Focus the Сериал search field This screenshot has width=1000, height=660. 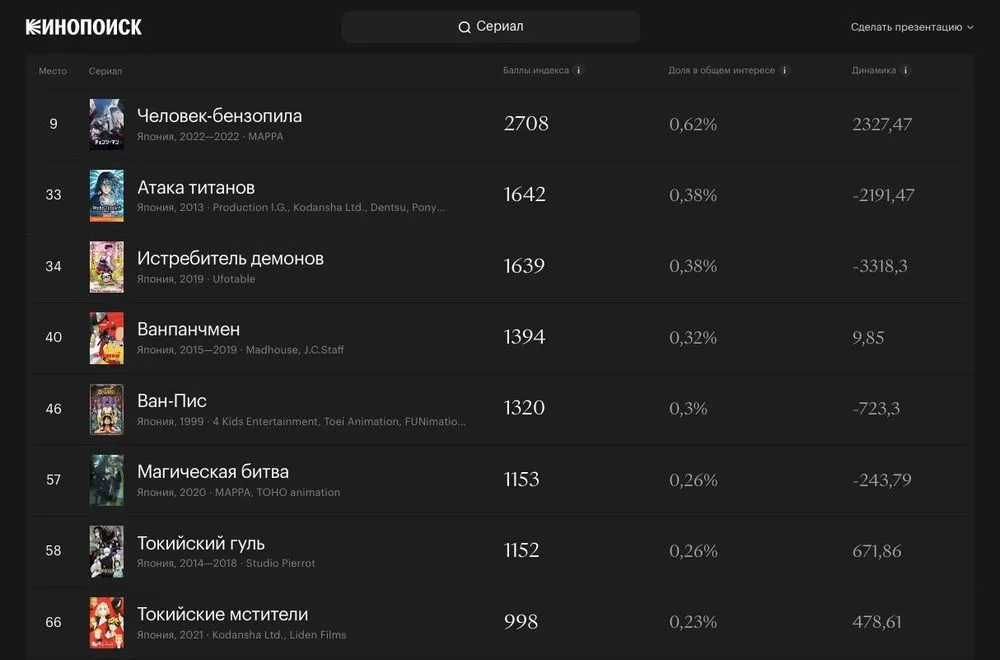(x=490, y=27)
